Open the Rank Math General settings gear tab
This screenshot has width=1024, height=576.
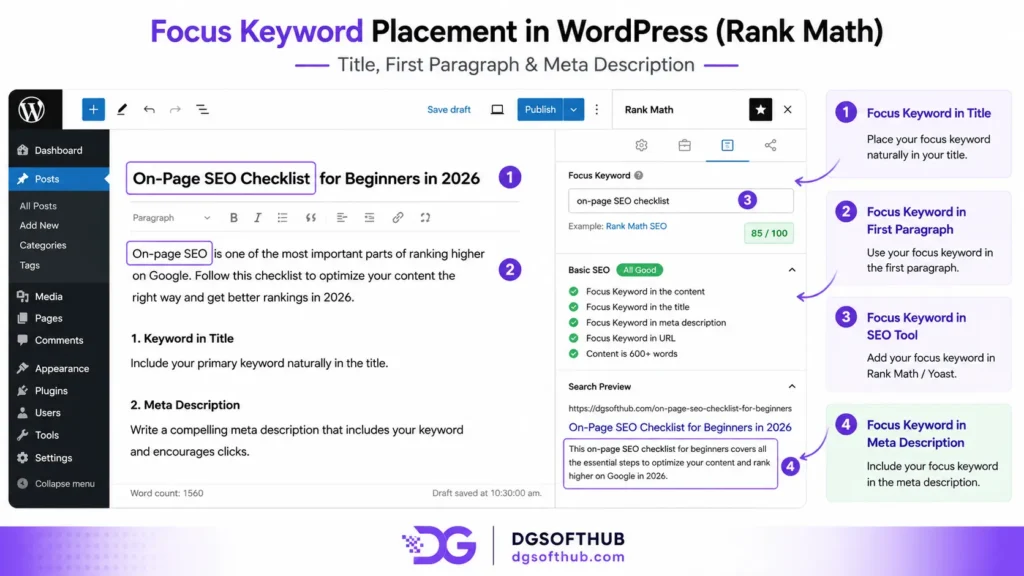tap(641, 145)
